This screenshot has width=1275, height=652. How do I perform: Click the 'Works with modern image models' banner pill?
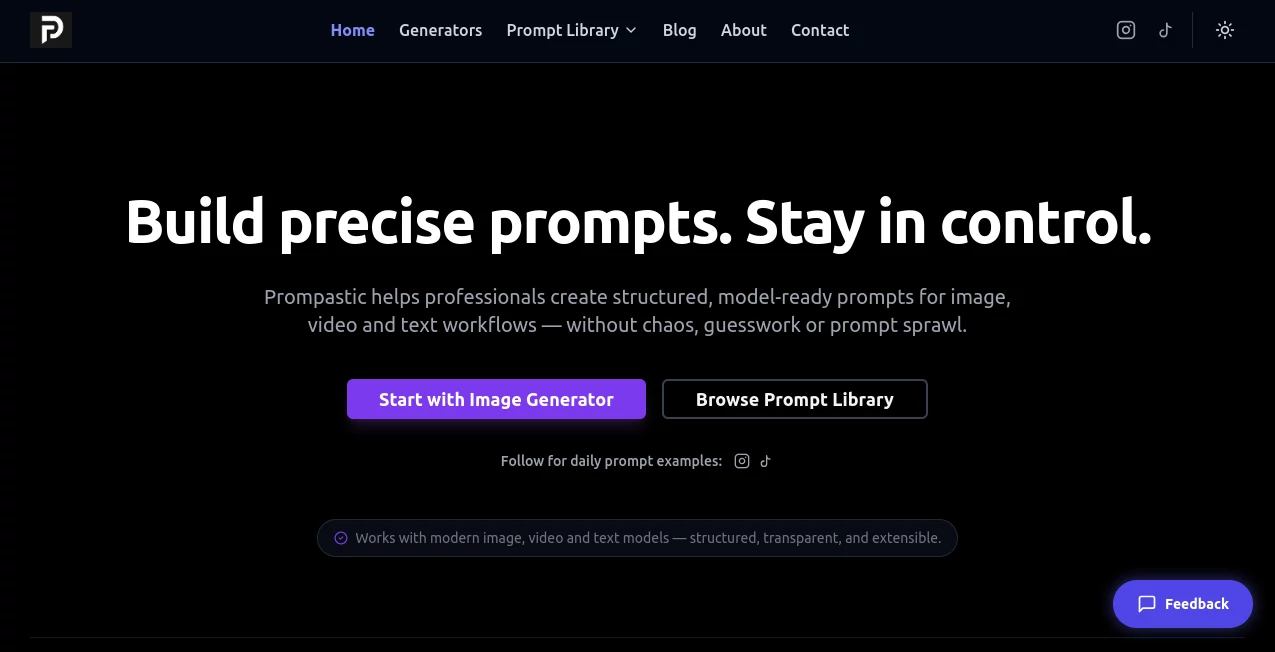637,538
